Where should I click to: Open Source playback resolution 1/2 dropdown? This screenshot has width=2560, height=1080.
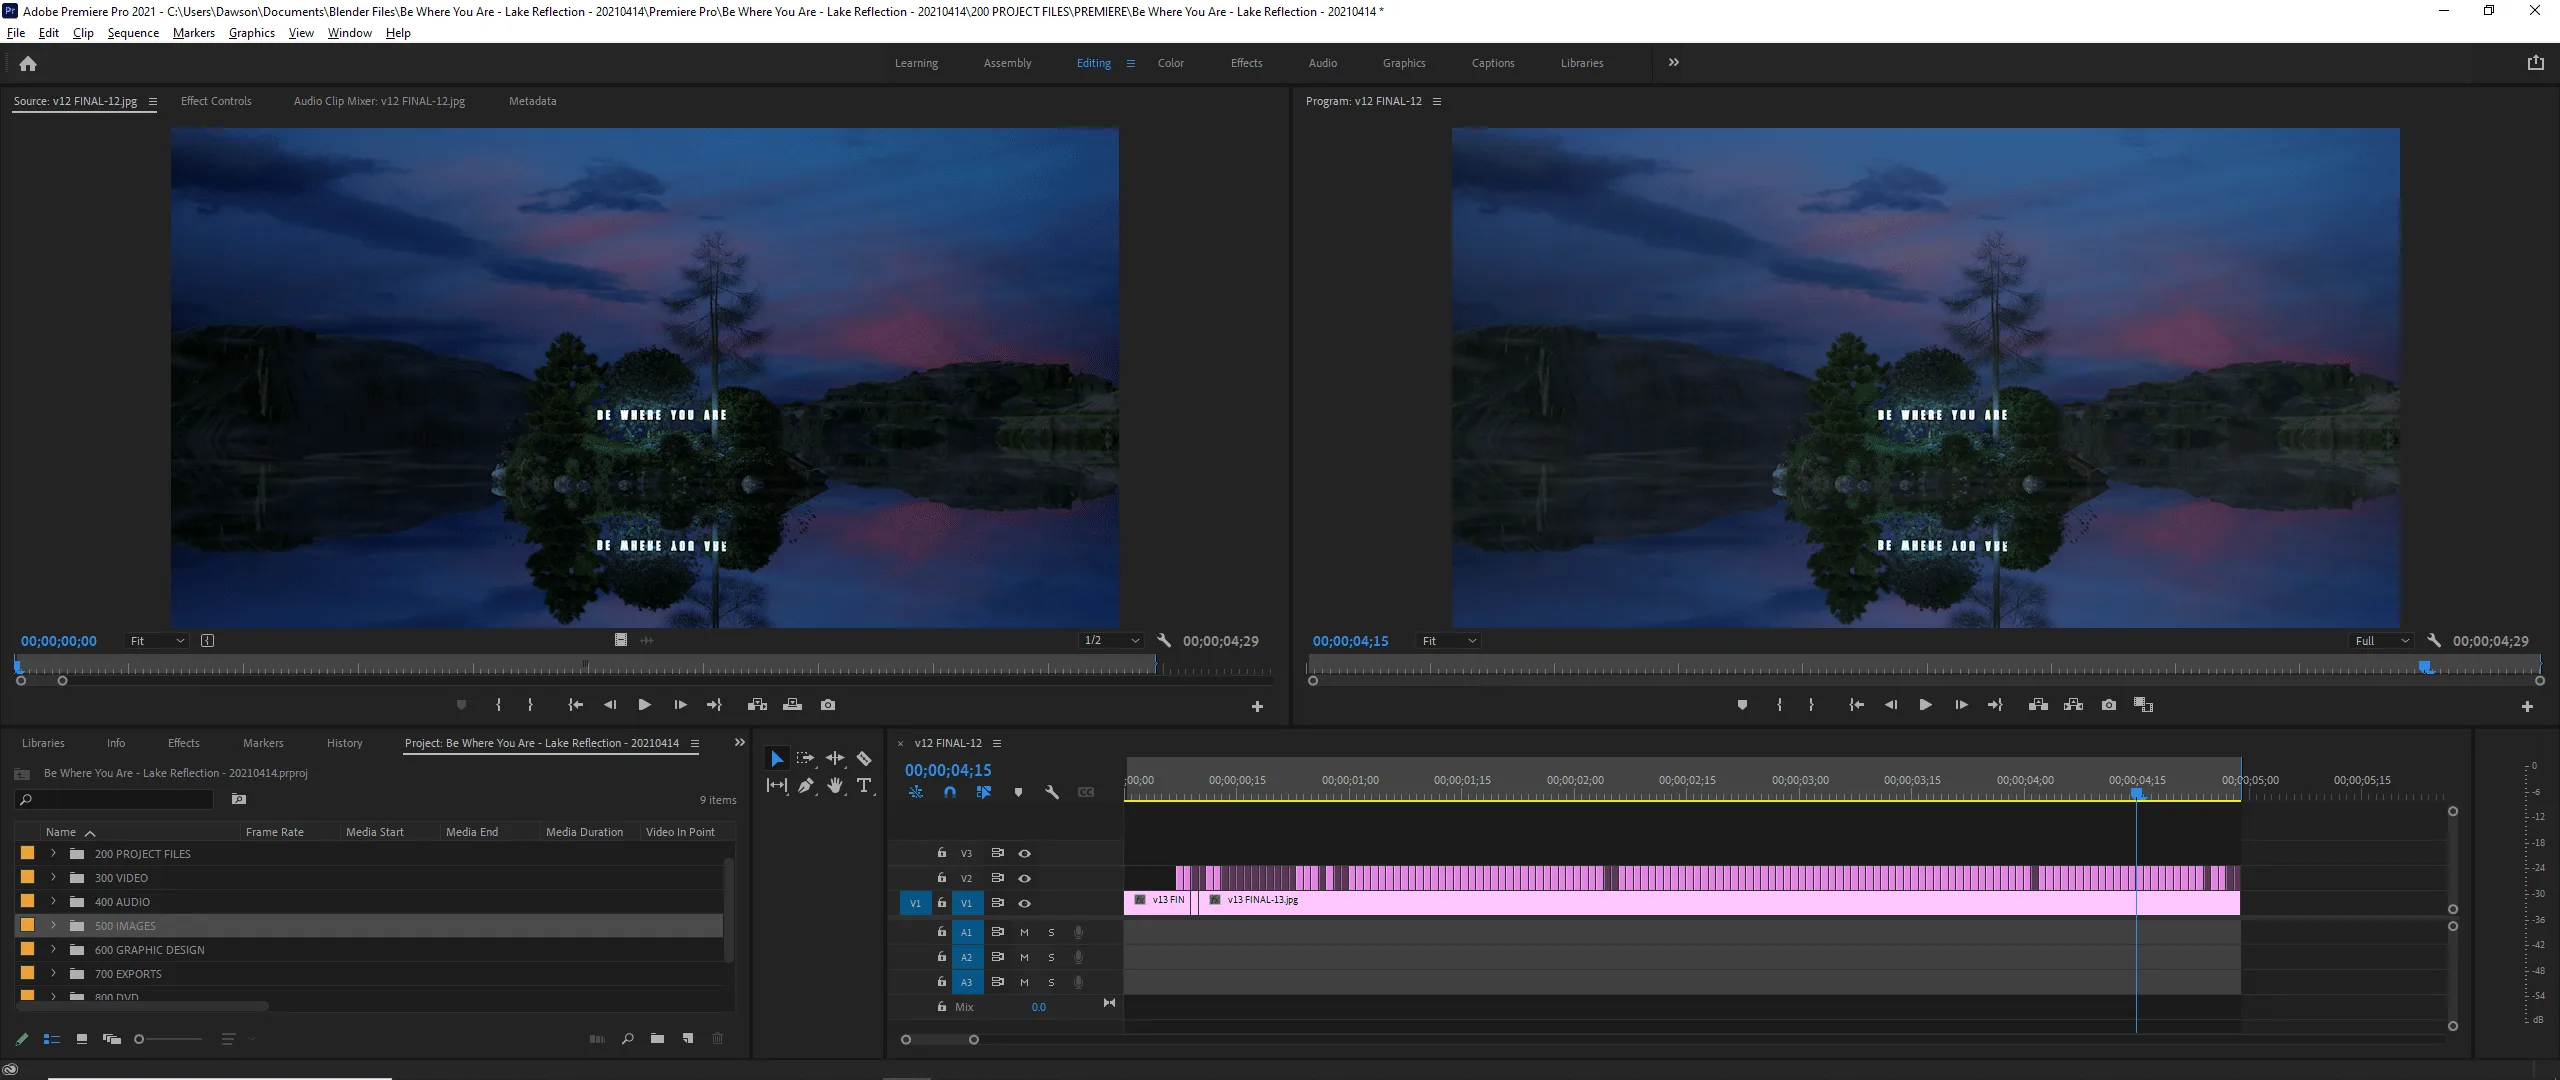pyautogui.click(x=1111, y=641)
